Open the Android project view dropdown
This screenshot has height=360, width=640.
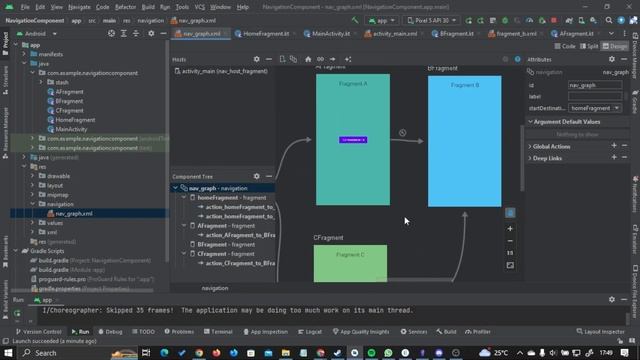point(37,33)
